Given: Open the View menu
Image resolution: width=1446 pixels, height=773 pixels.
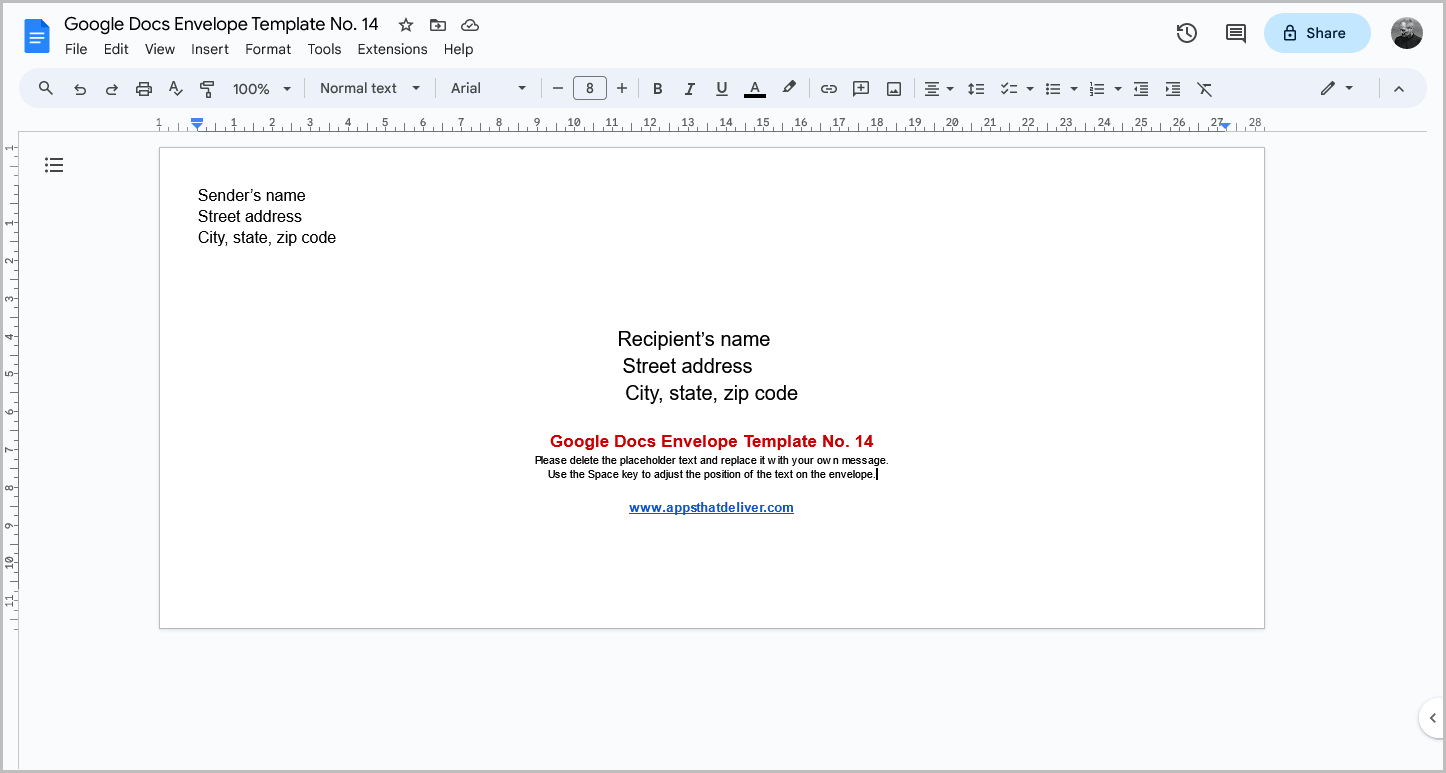Looking at the screenshot, I should [160, 49].
